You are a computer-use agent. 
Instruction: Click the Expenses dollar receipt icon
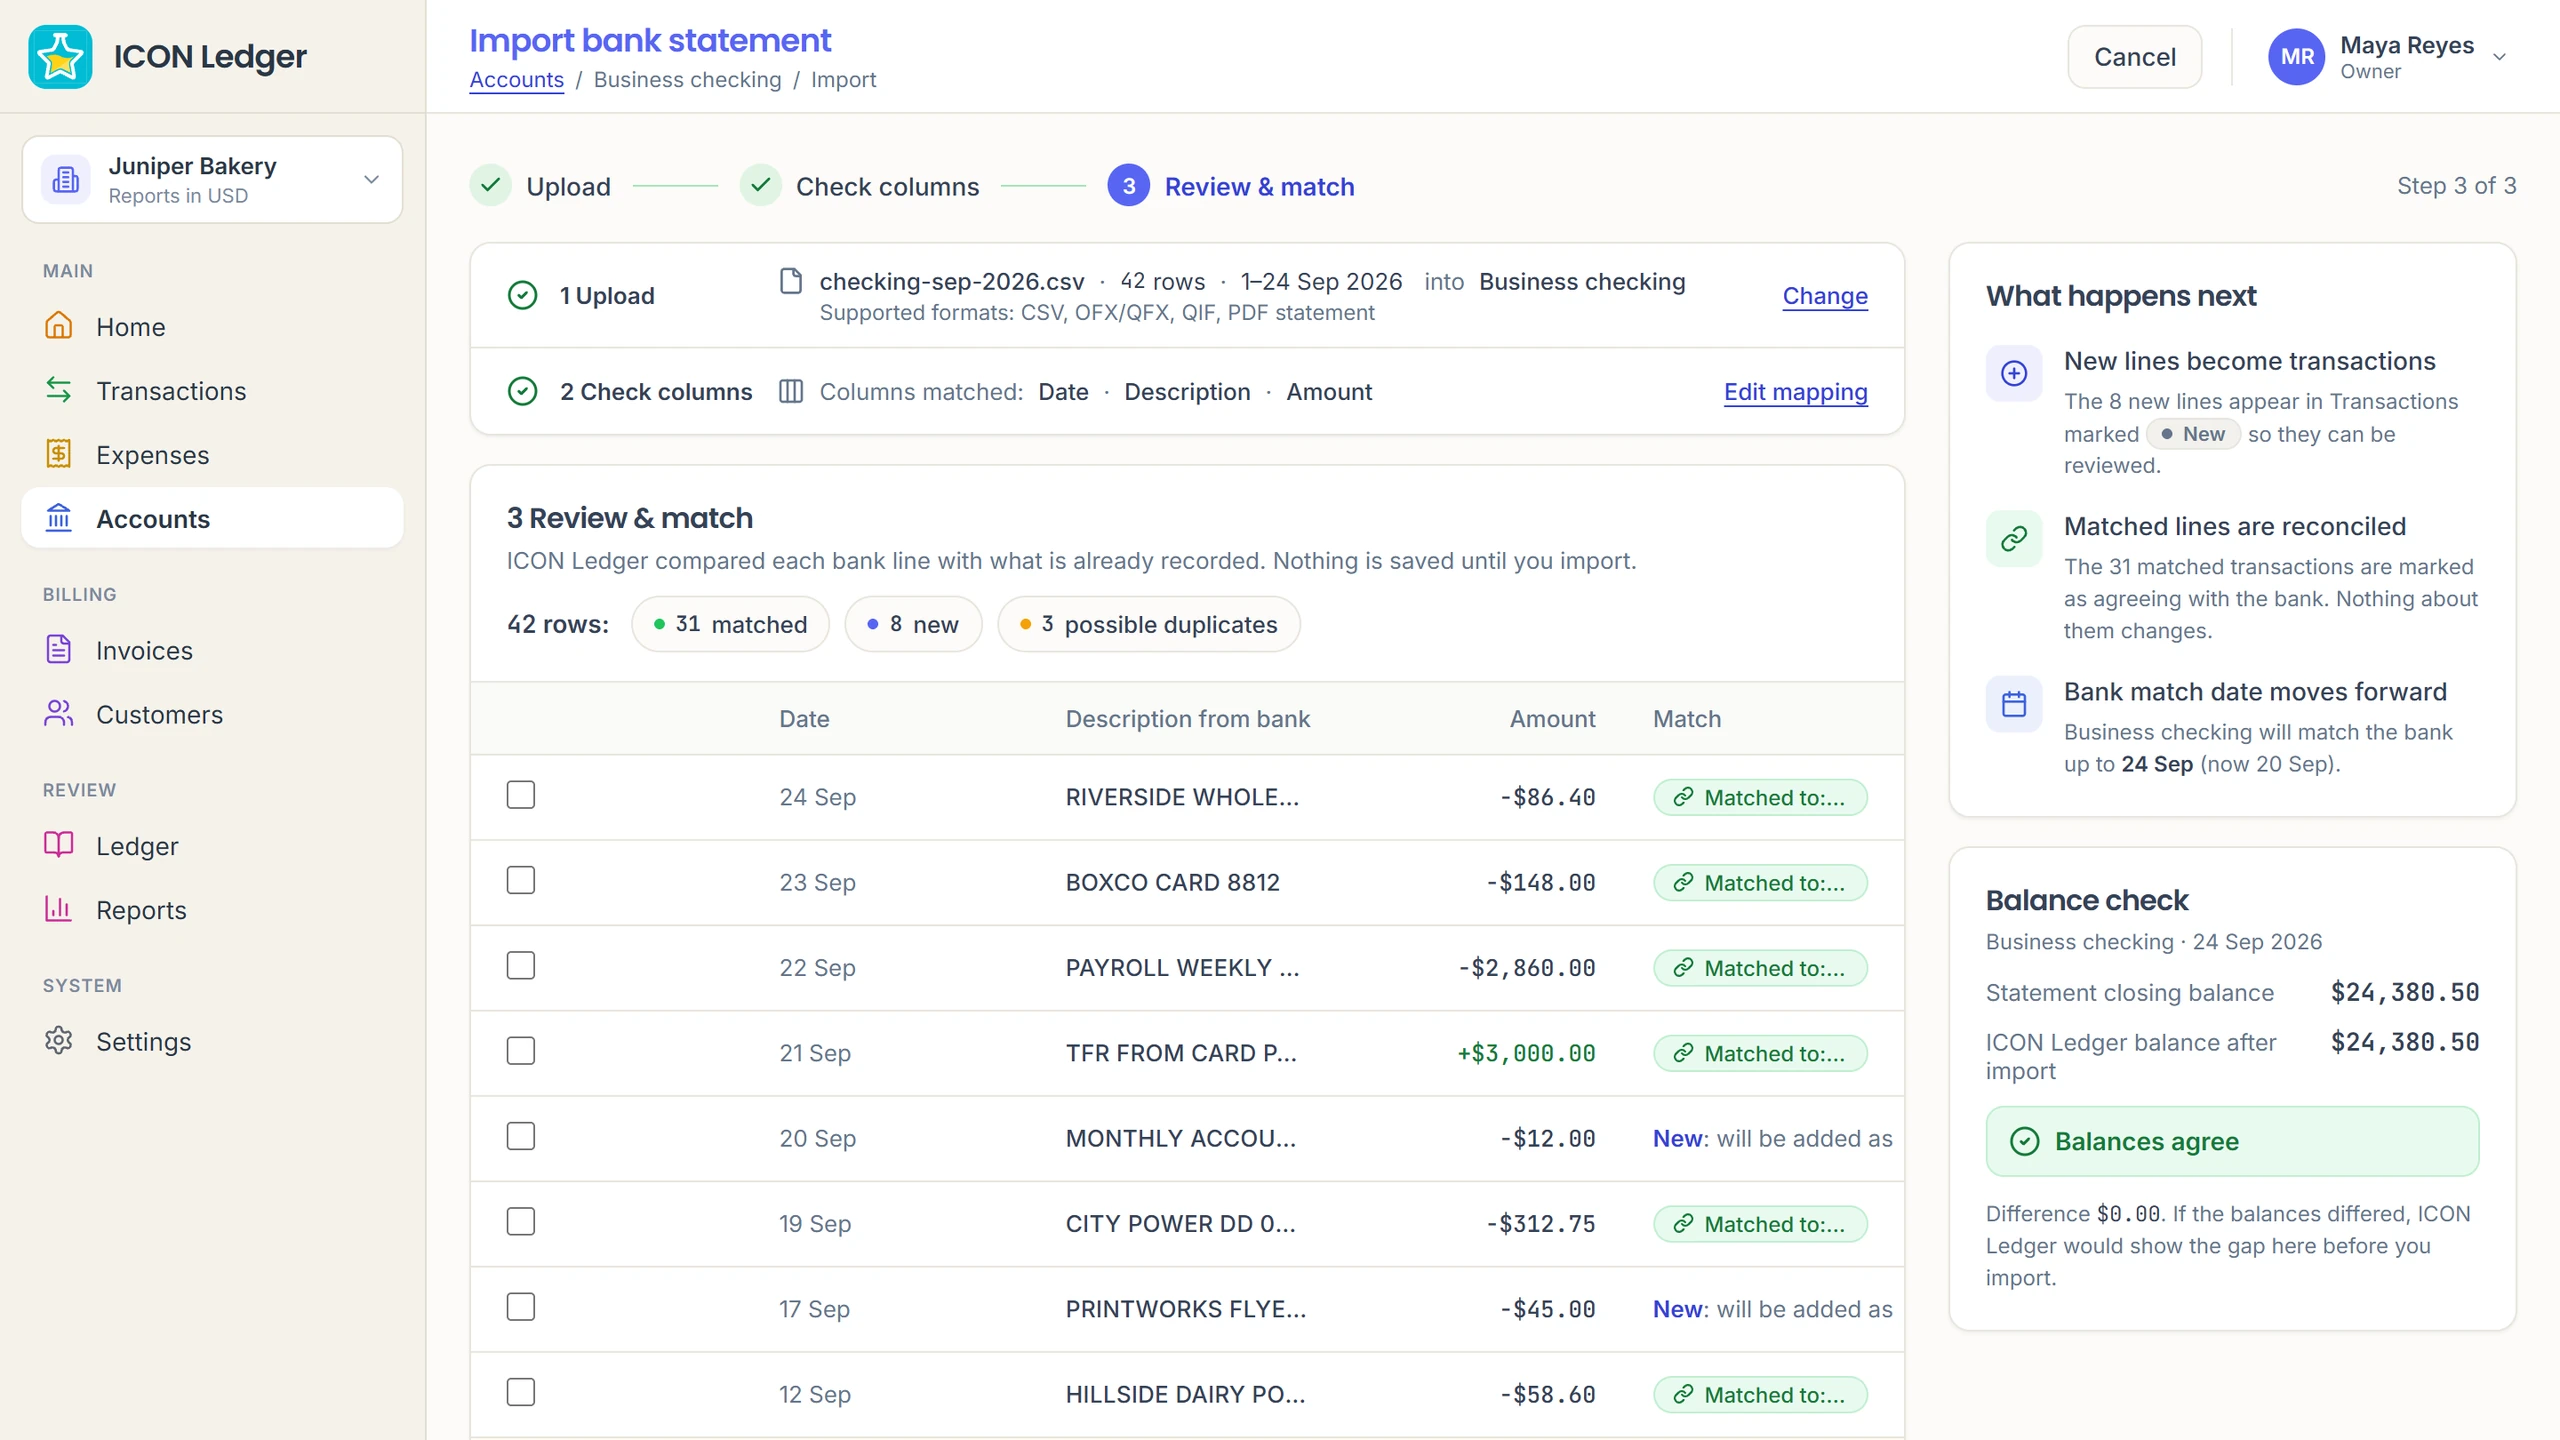click(x=59, y=454)
